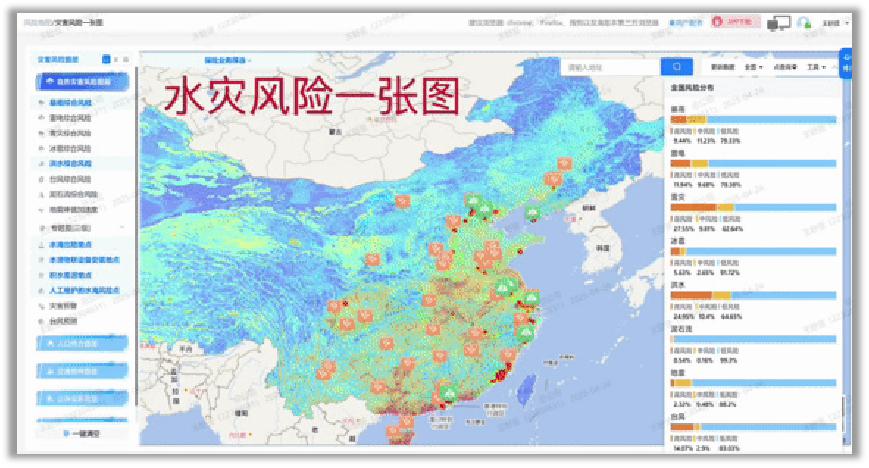Click the address search input field

coord(611,67)
